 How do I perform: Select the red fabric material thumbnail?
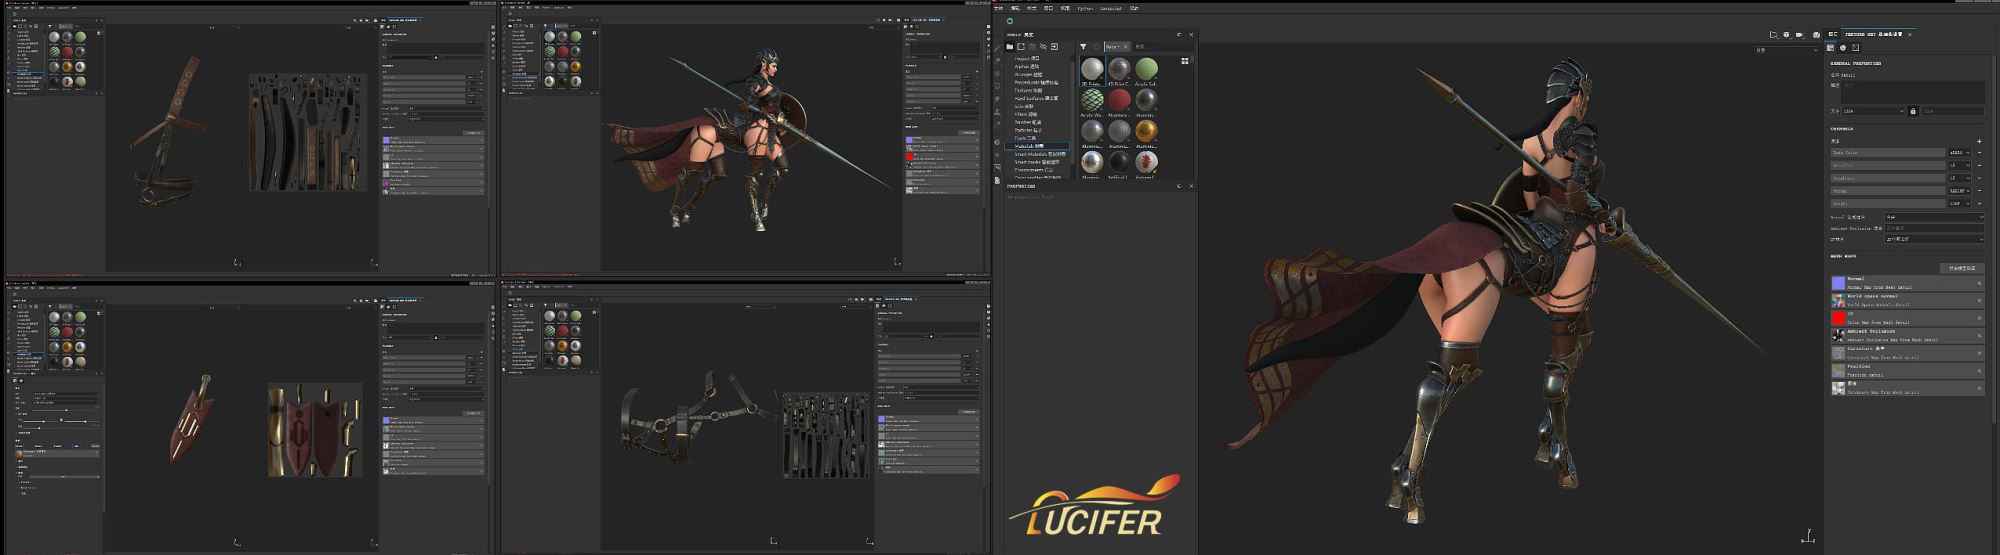1119,100
